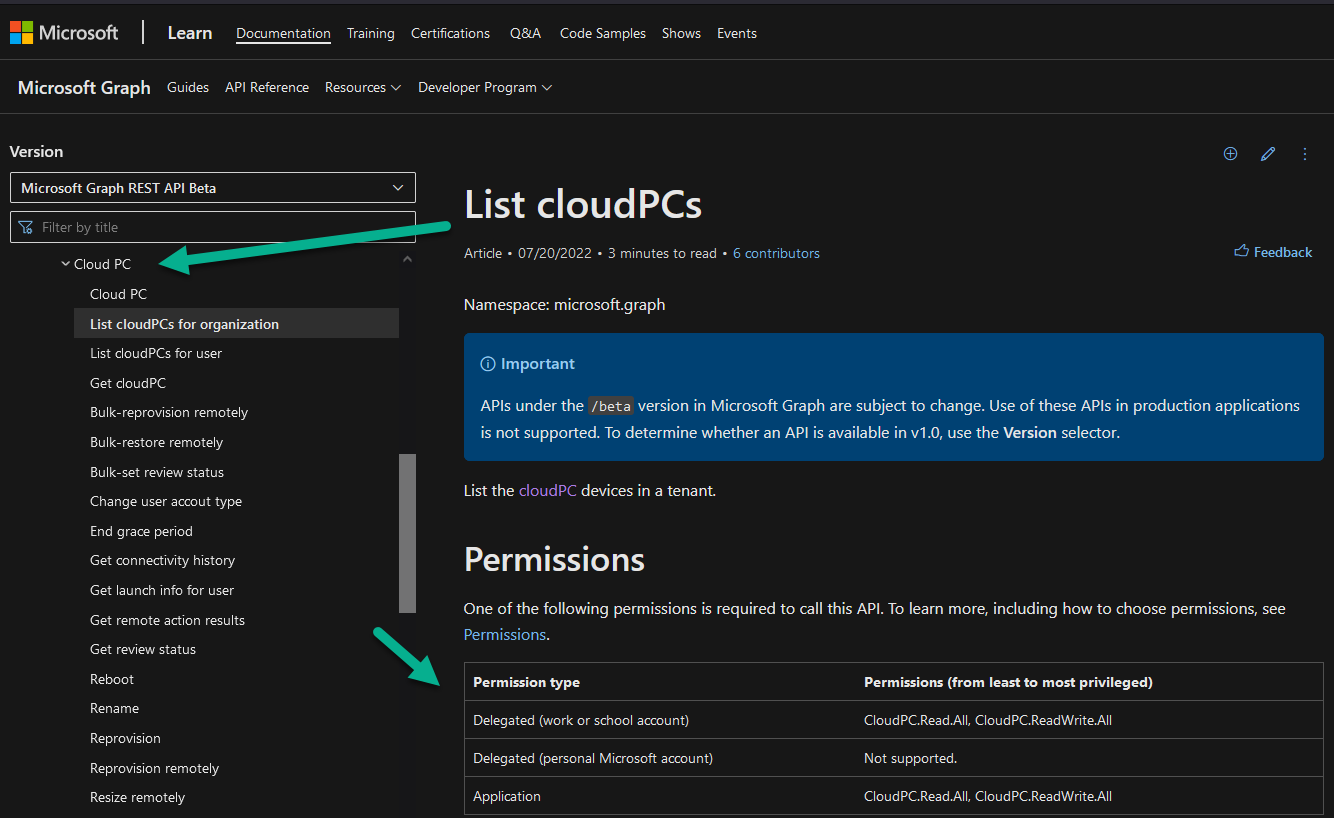Open List cloudPCs for user
Screen dimensions: 1334x818
pos(156,353)
